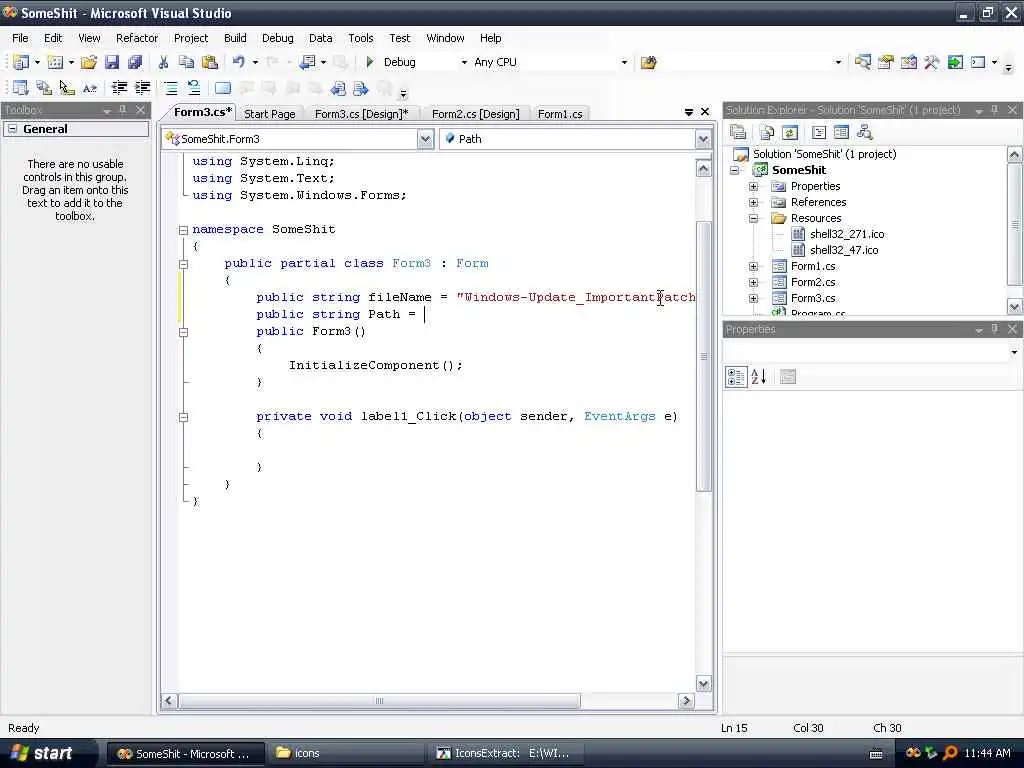Click View Designer in Solution Explorer toolbar
This screenshot has width=1024, height=768.
[841, 133]
